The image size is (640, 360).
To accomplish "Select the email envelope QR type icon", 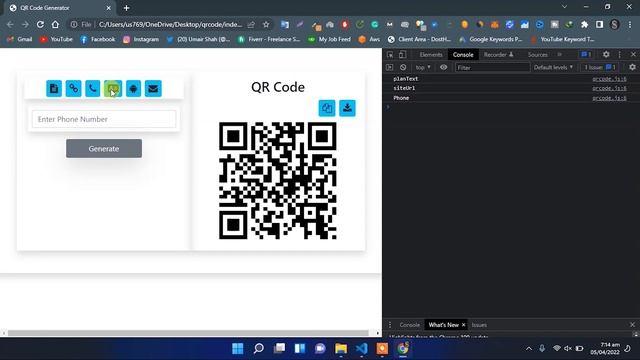I will 153,88.
